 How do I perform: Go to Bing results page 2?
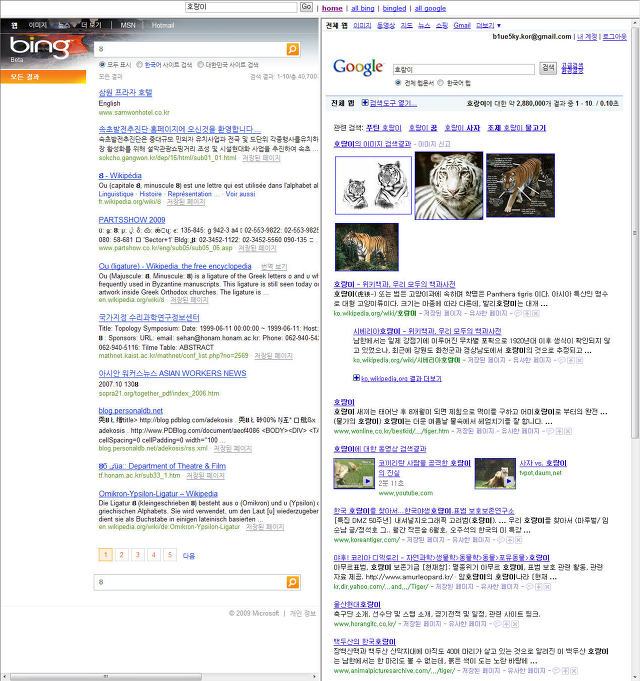[x=122, y=555]
